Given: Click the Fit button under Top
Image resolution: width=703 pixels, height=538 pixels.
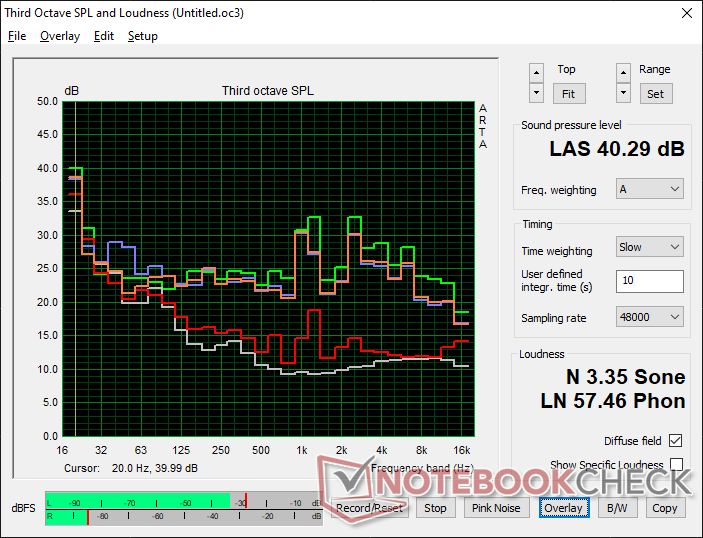Looking at the screenshot, I should [x=567, y=93].
